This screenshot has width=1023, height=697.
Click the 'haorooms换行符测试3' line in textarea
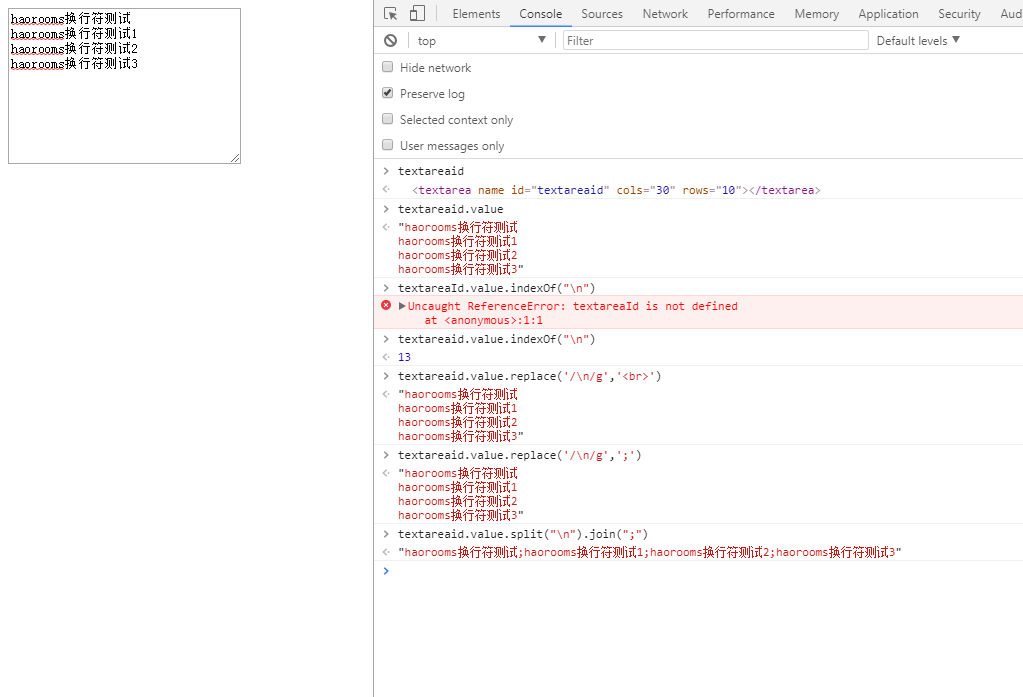click(74, 63)
